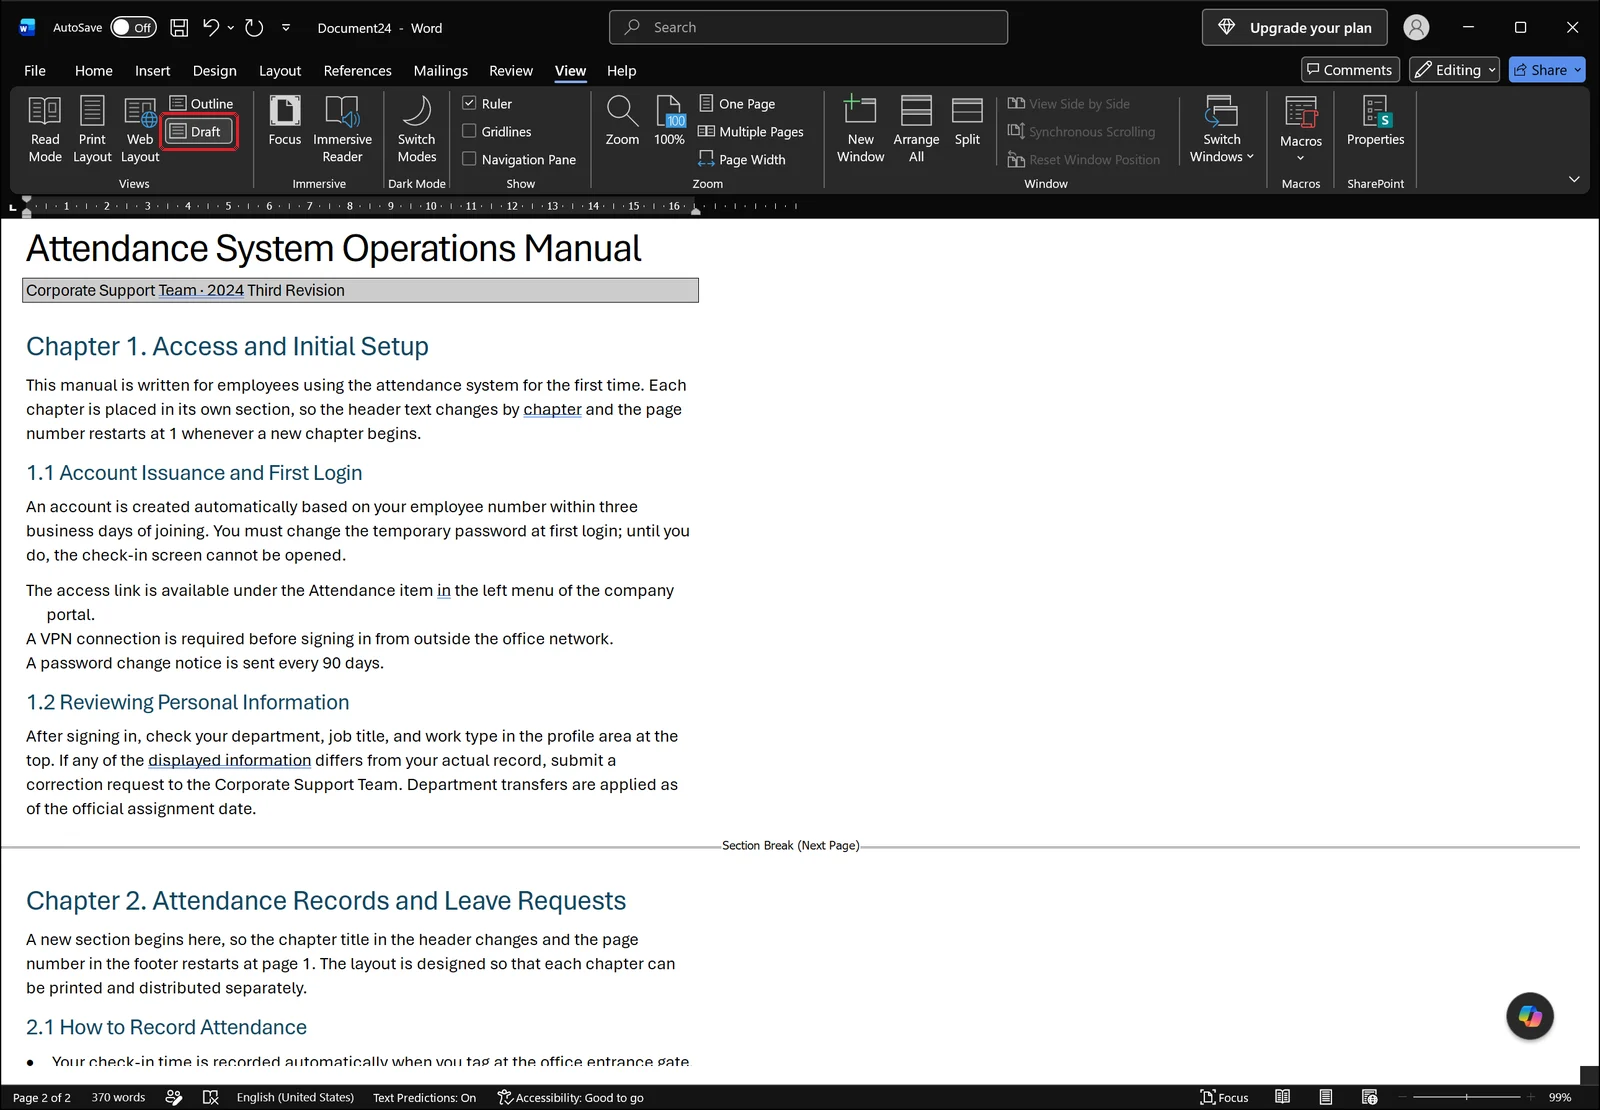This screenshot has height=1110, width=1600.
Task: Activate Draft view
Action: [x=199, y=131]
